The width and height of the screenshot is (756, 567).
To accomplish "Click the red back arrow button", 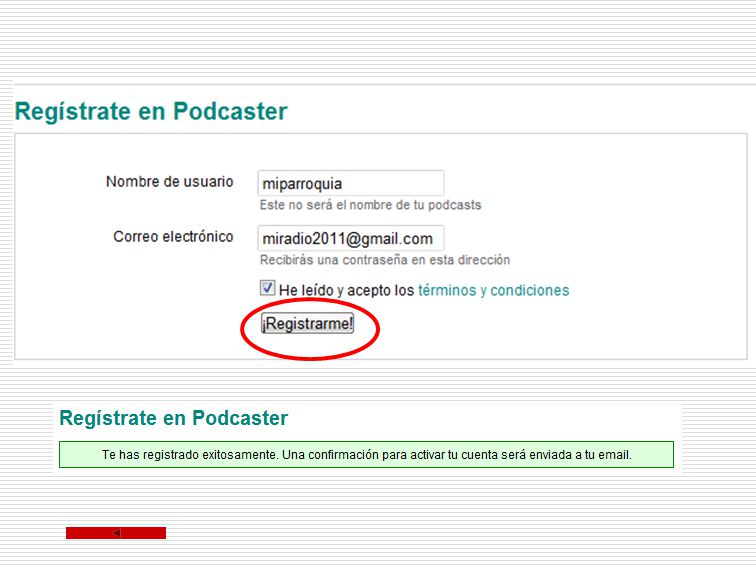I will [x=116, y=533].
